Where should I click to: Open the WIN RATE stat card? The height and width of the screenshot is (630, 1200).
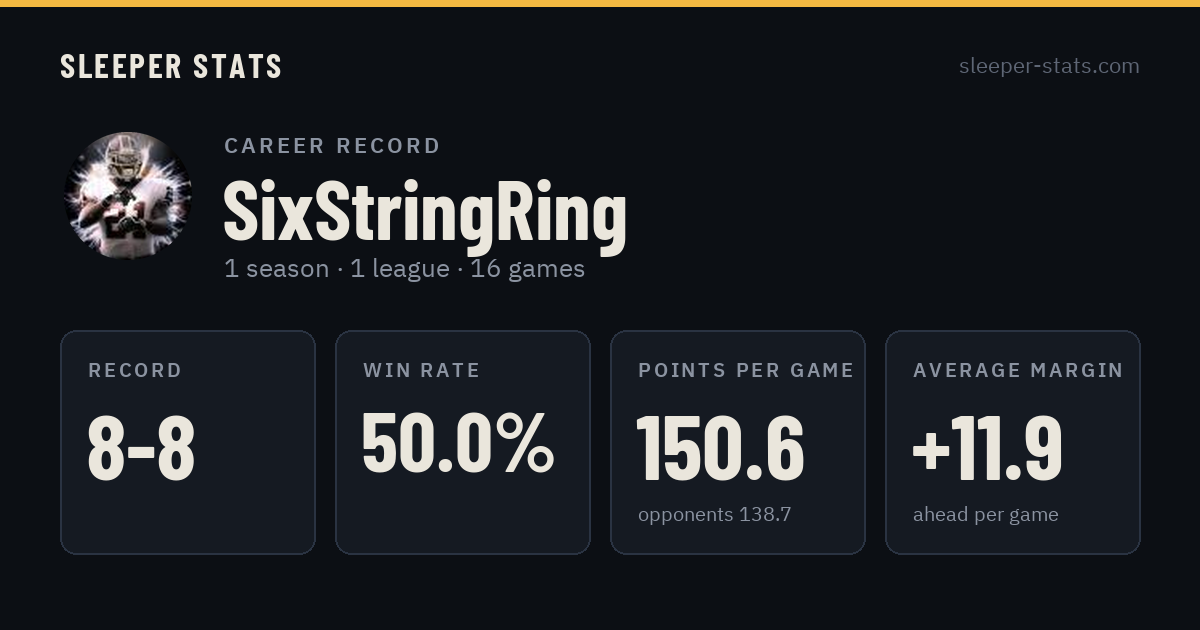click(463, 442)
